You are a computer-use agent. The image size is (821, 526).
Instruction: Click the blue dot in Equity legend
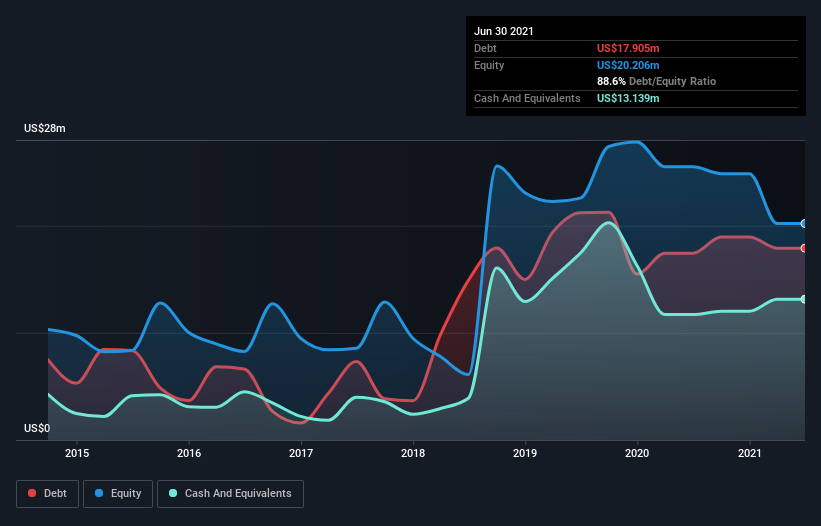pos(99,493)
